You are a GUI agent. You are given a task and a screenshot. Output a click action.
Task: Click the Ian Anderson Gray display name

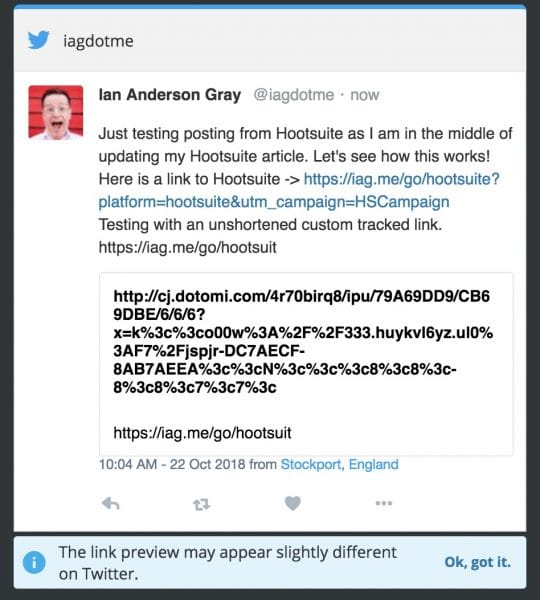[x=170, y=95]
